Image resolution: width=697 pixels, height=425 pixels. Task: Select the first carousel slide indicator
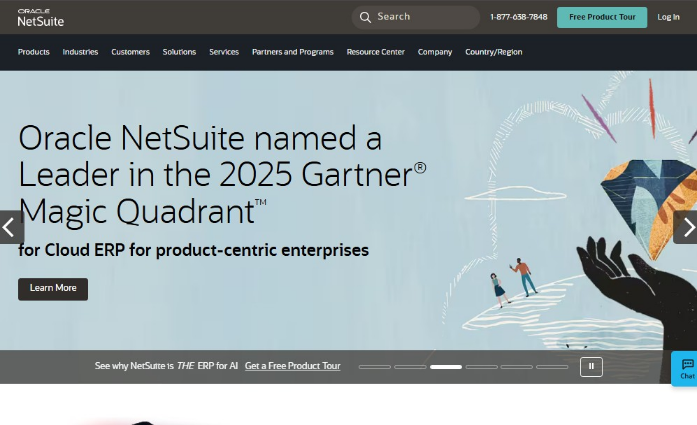coord(375,367)
